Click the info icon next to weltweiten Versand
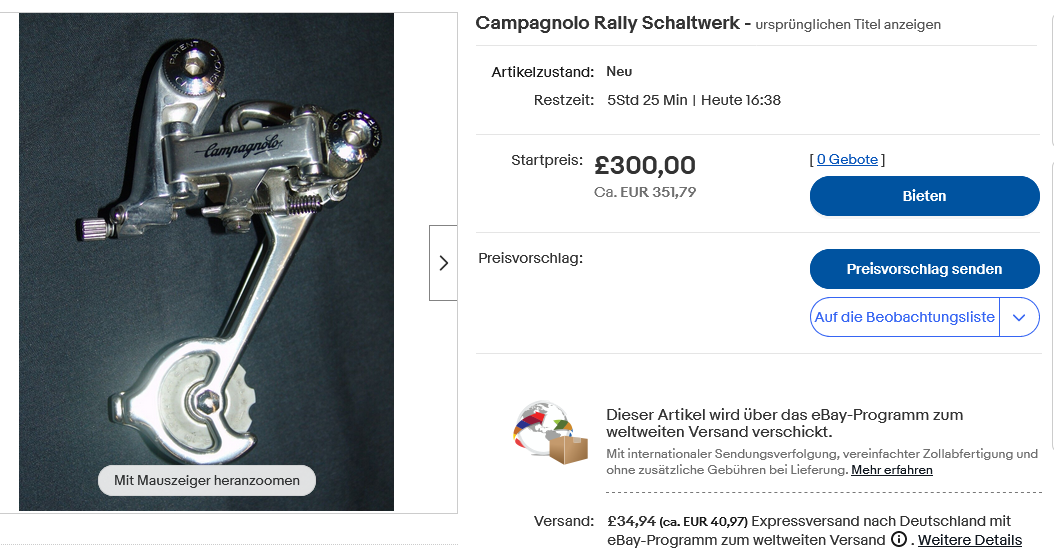This screenshot has height=555, width=1054. pos(899,540)
